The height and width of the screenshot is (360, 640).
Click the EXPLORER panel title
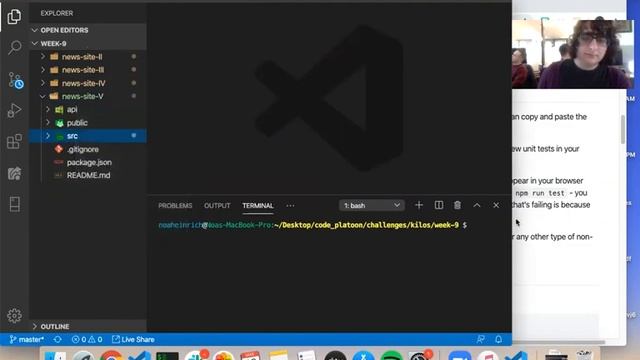point(57,13)
